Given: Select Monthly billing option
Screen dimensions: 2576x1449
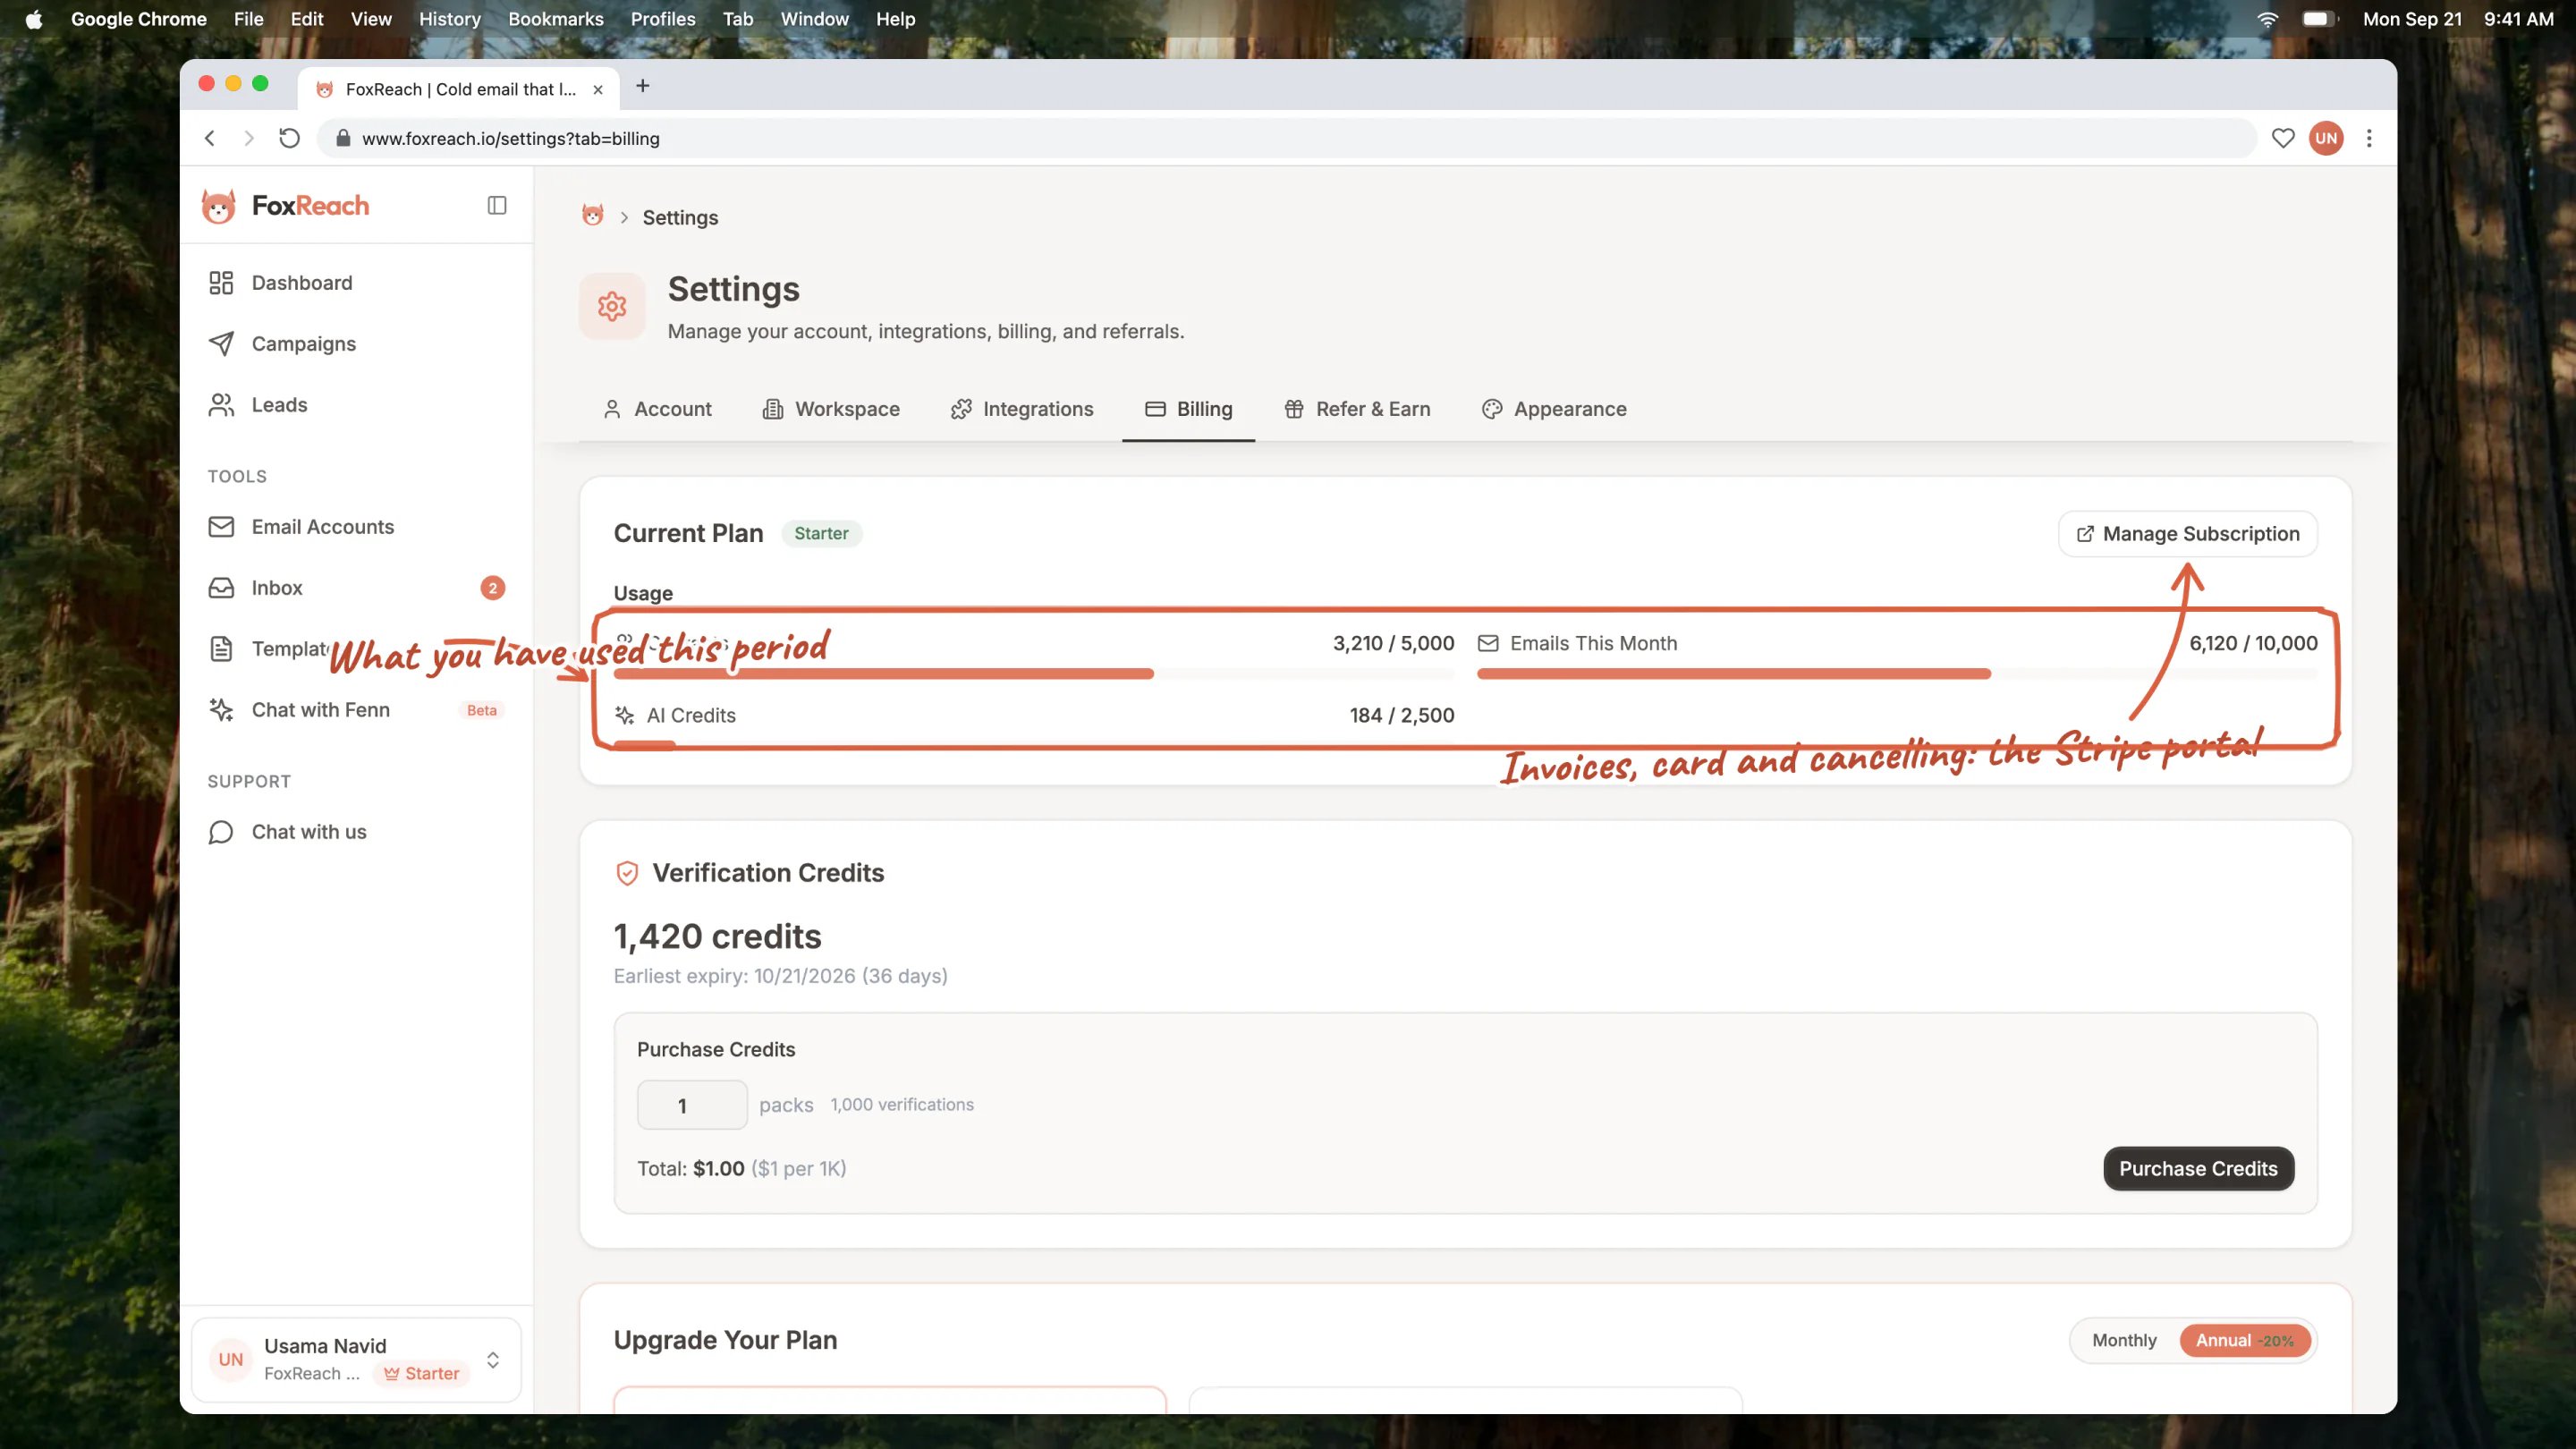Looking at the screenshot, I should [2124, 1341].
